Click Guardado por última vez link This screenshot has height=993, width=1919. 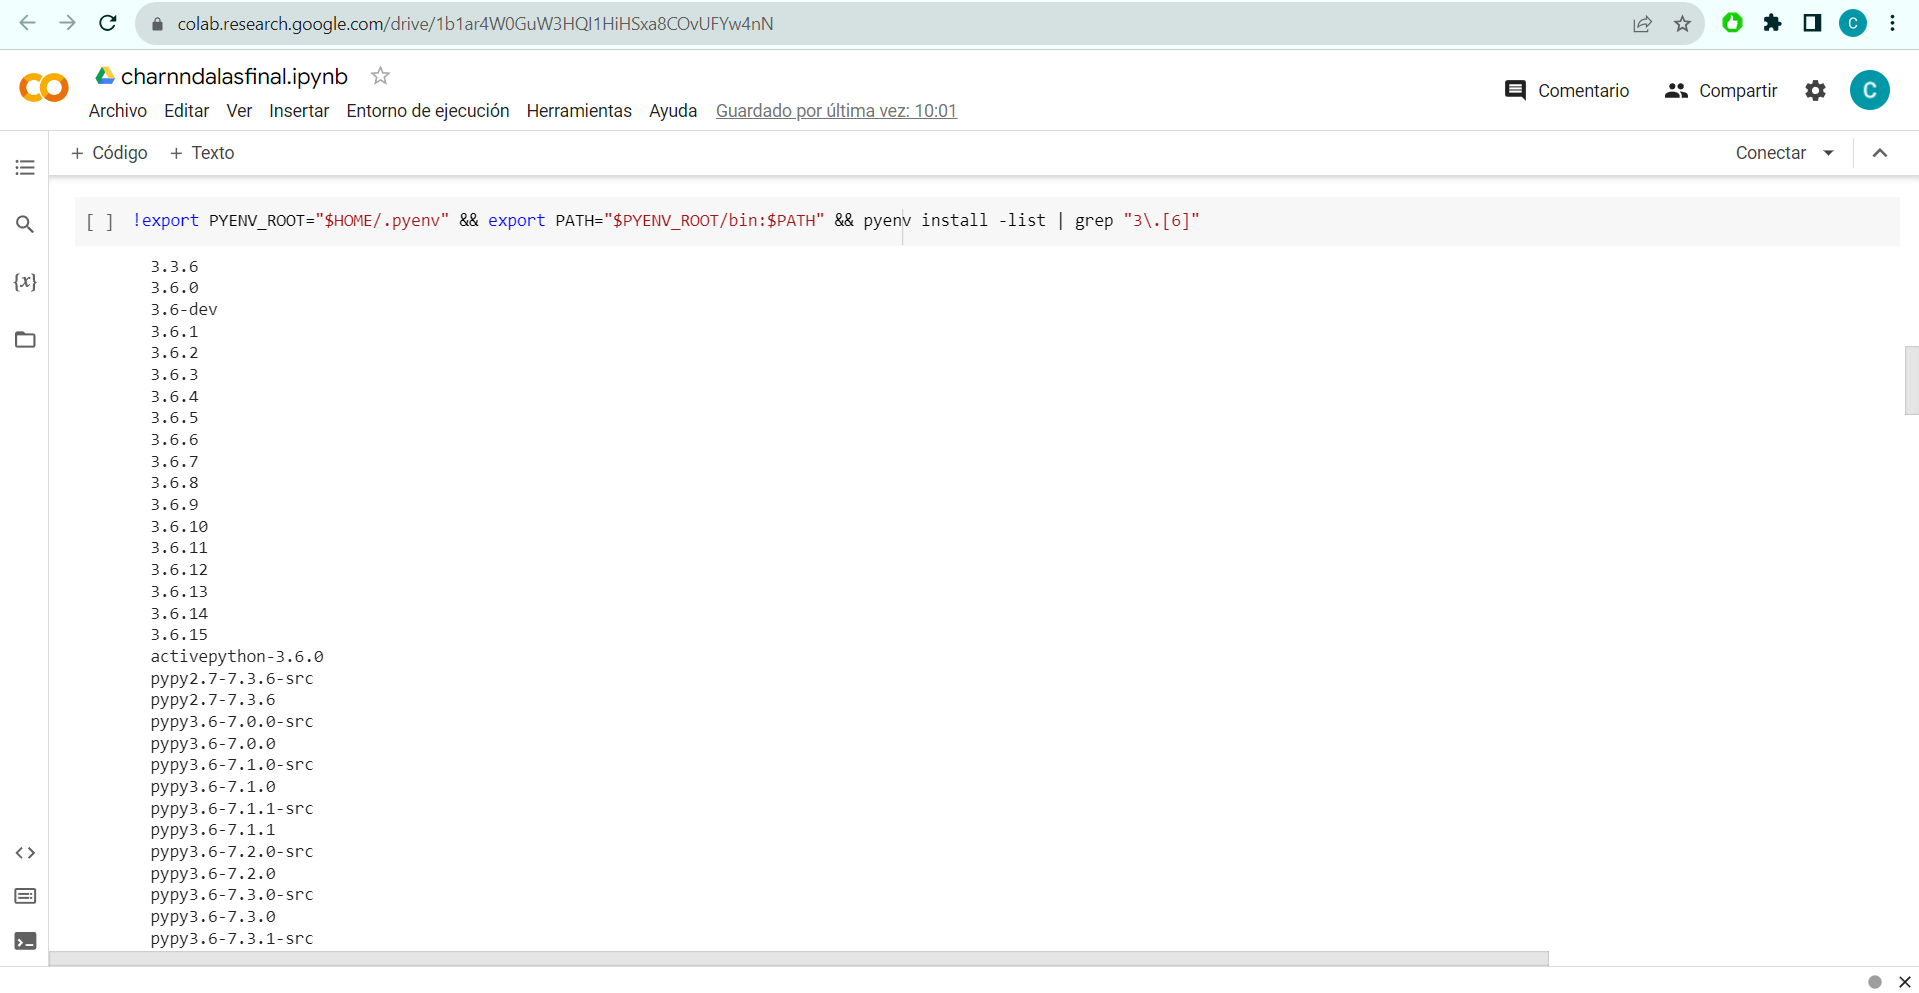836,111
